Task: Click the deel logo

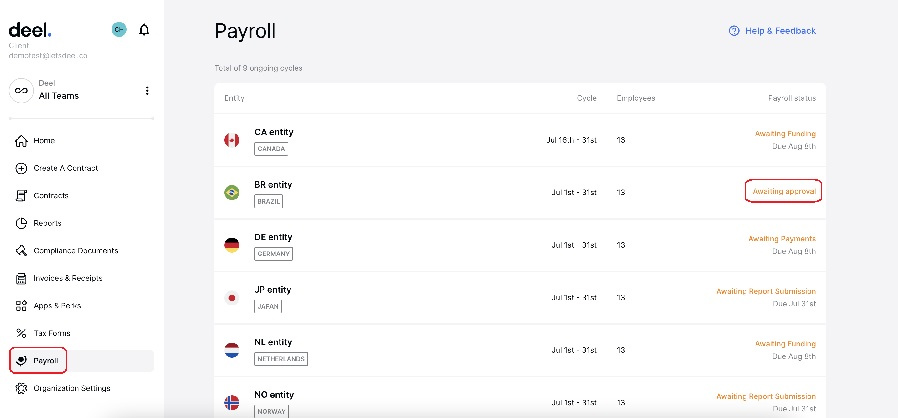Action: [x=30, y=30]
